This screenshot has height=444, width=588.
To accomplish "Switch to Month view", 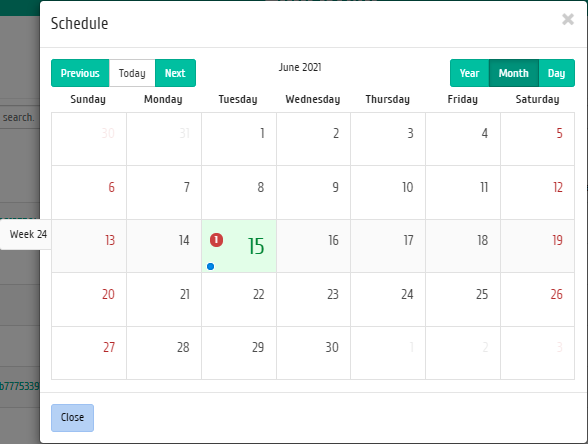I will coord(514,73).
